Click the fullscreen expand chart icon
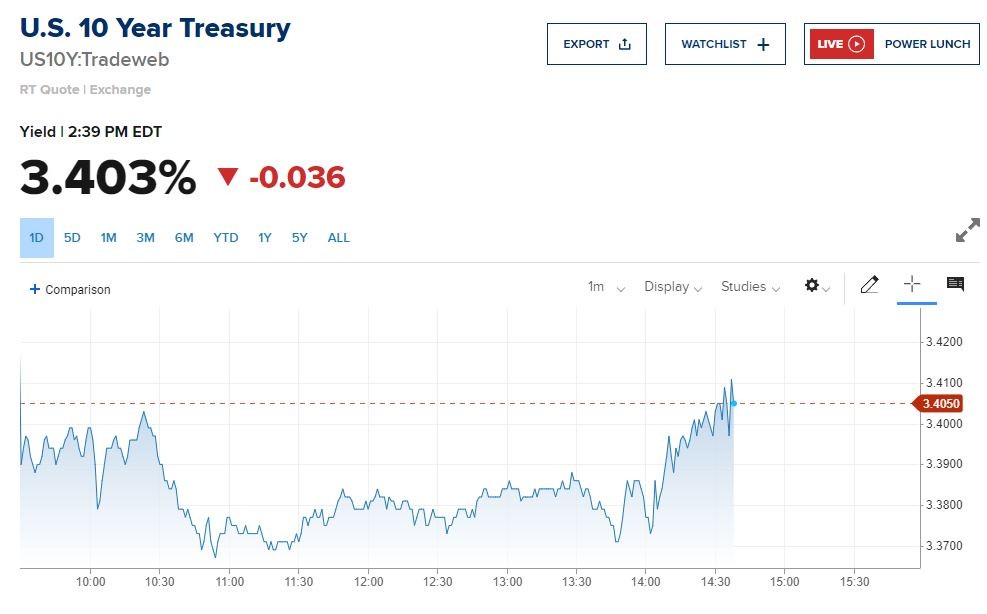 967,232
